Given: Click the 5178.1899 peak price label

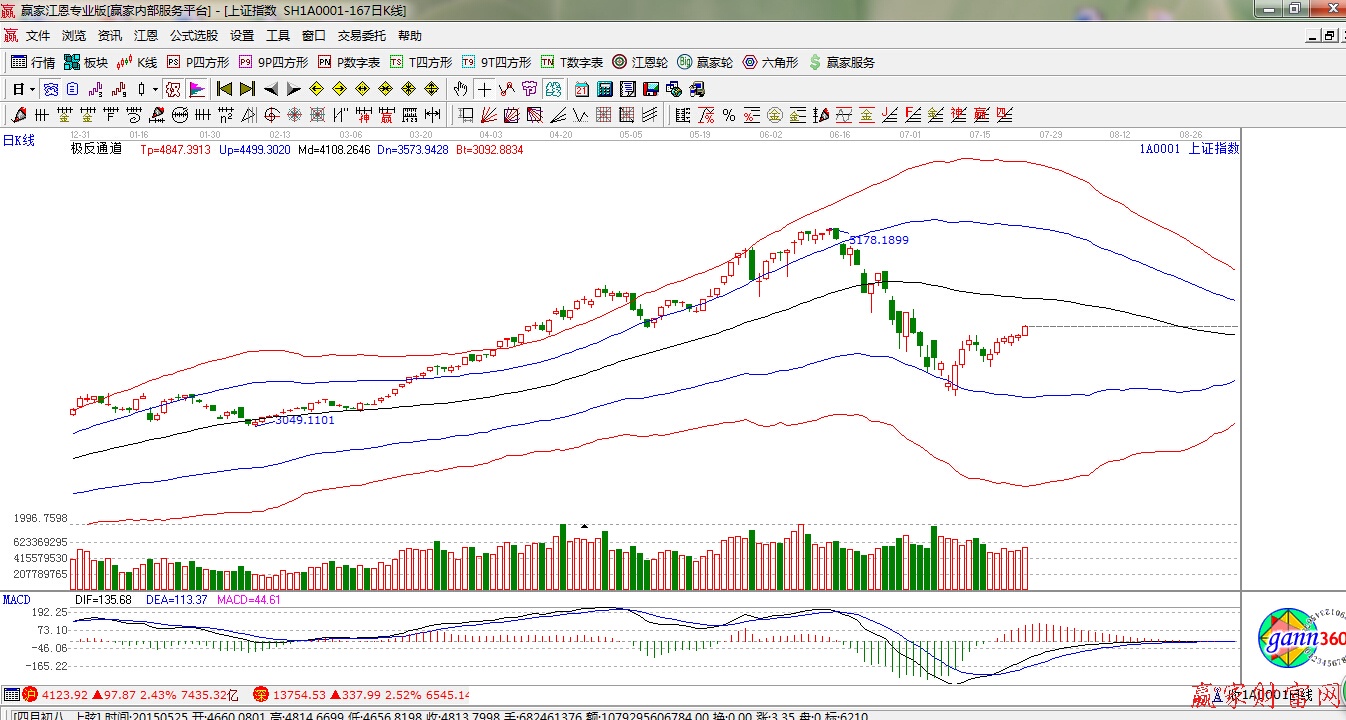Looking at the screenshot, I should pyautogui.click(x=879, y=240).
